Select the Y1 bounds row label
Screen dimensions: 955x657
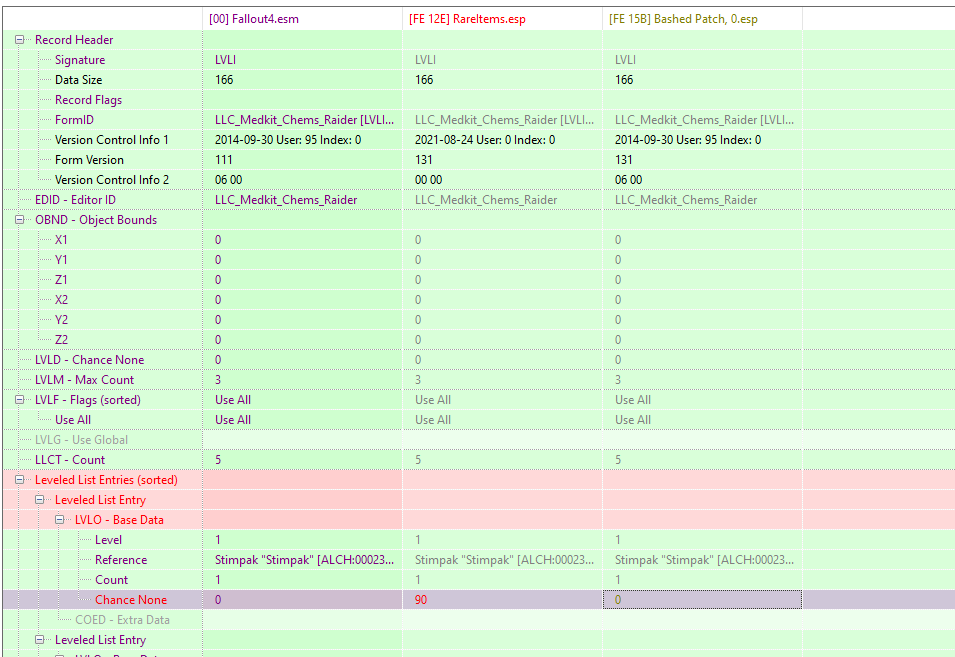click(61, 260)
